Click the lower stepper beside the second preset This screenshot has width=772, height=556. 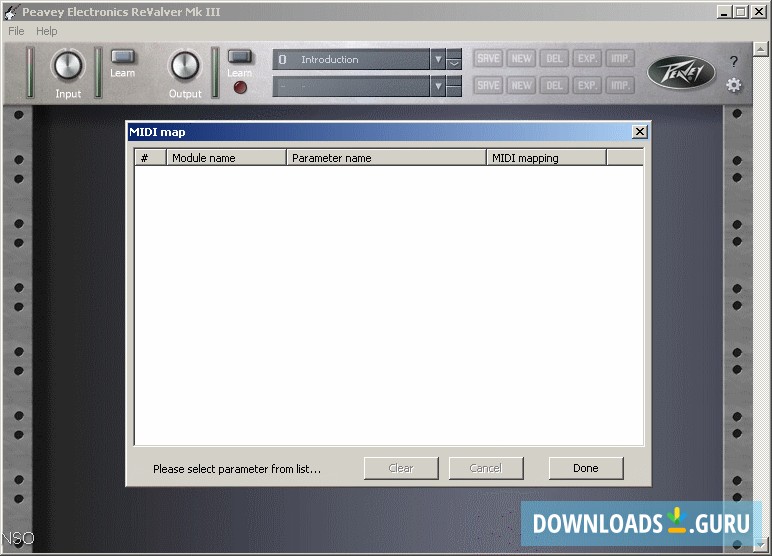tap(454, 92)
